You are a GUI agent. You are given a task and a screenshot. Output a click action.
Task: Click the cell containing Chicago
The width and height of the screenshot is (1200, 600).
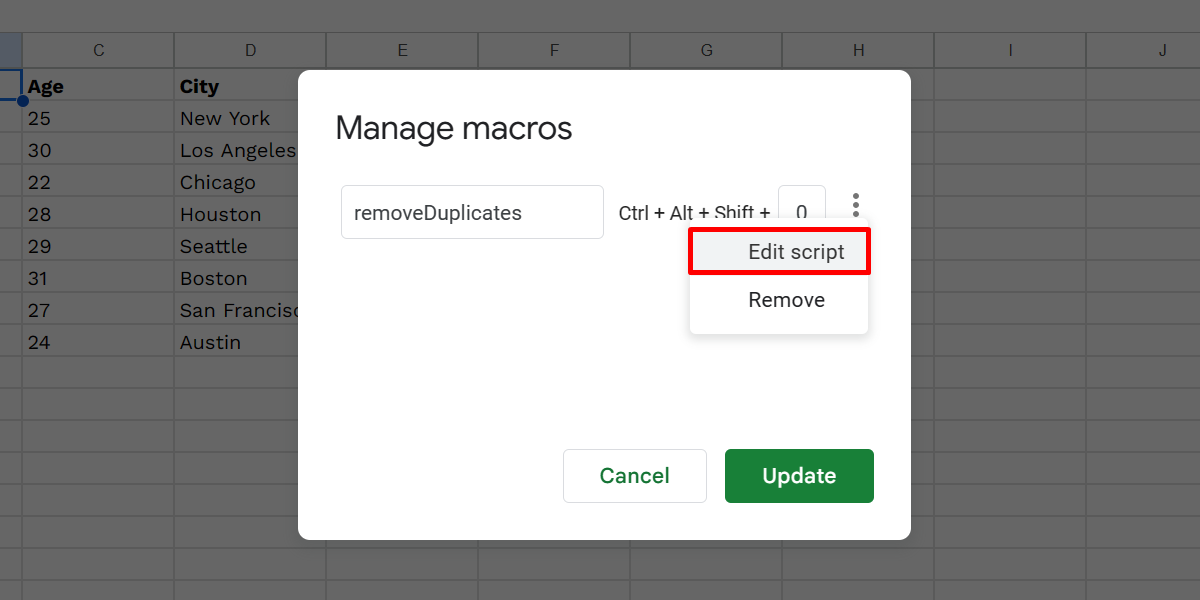pyautogui.click(x=218, y=182)
